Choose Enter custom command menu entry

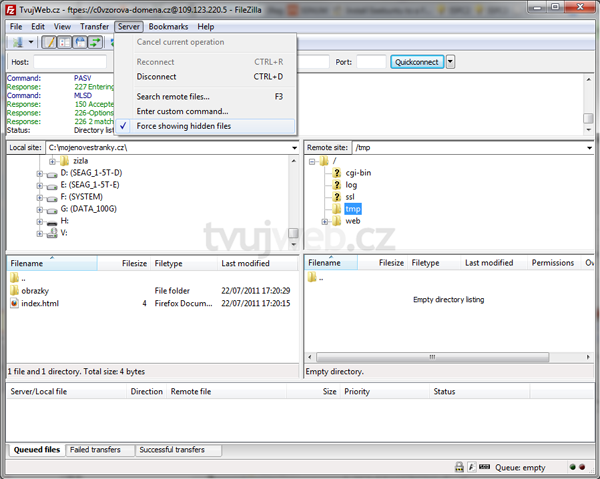[x=205, y=111]
